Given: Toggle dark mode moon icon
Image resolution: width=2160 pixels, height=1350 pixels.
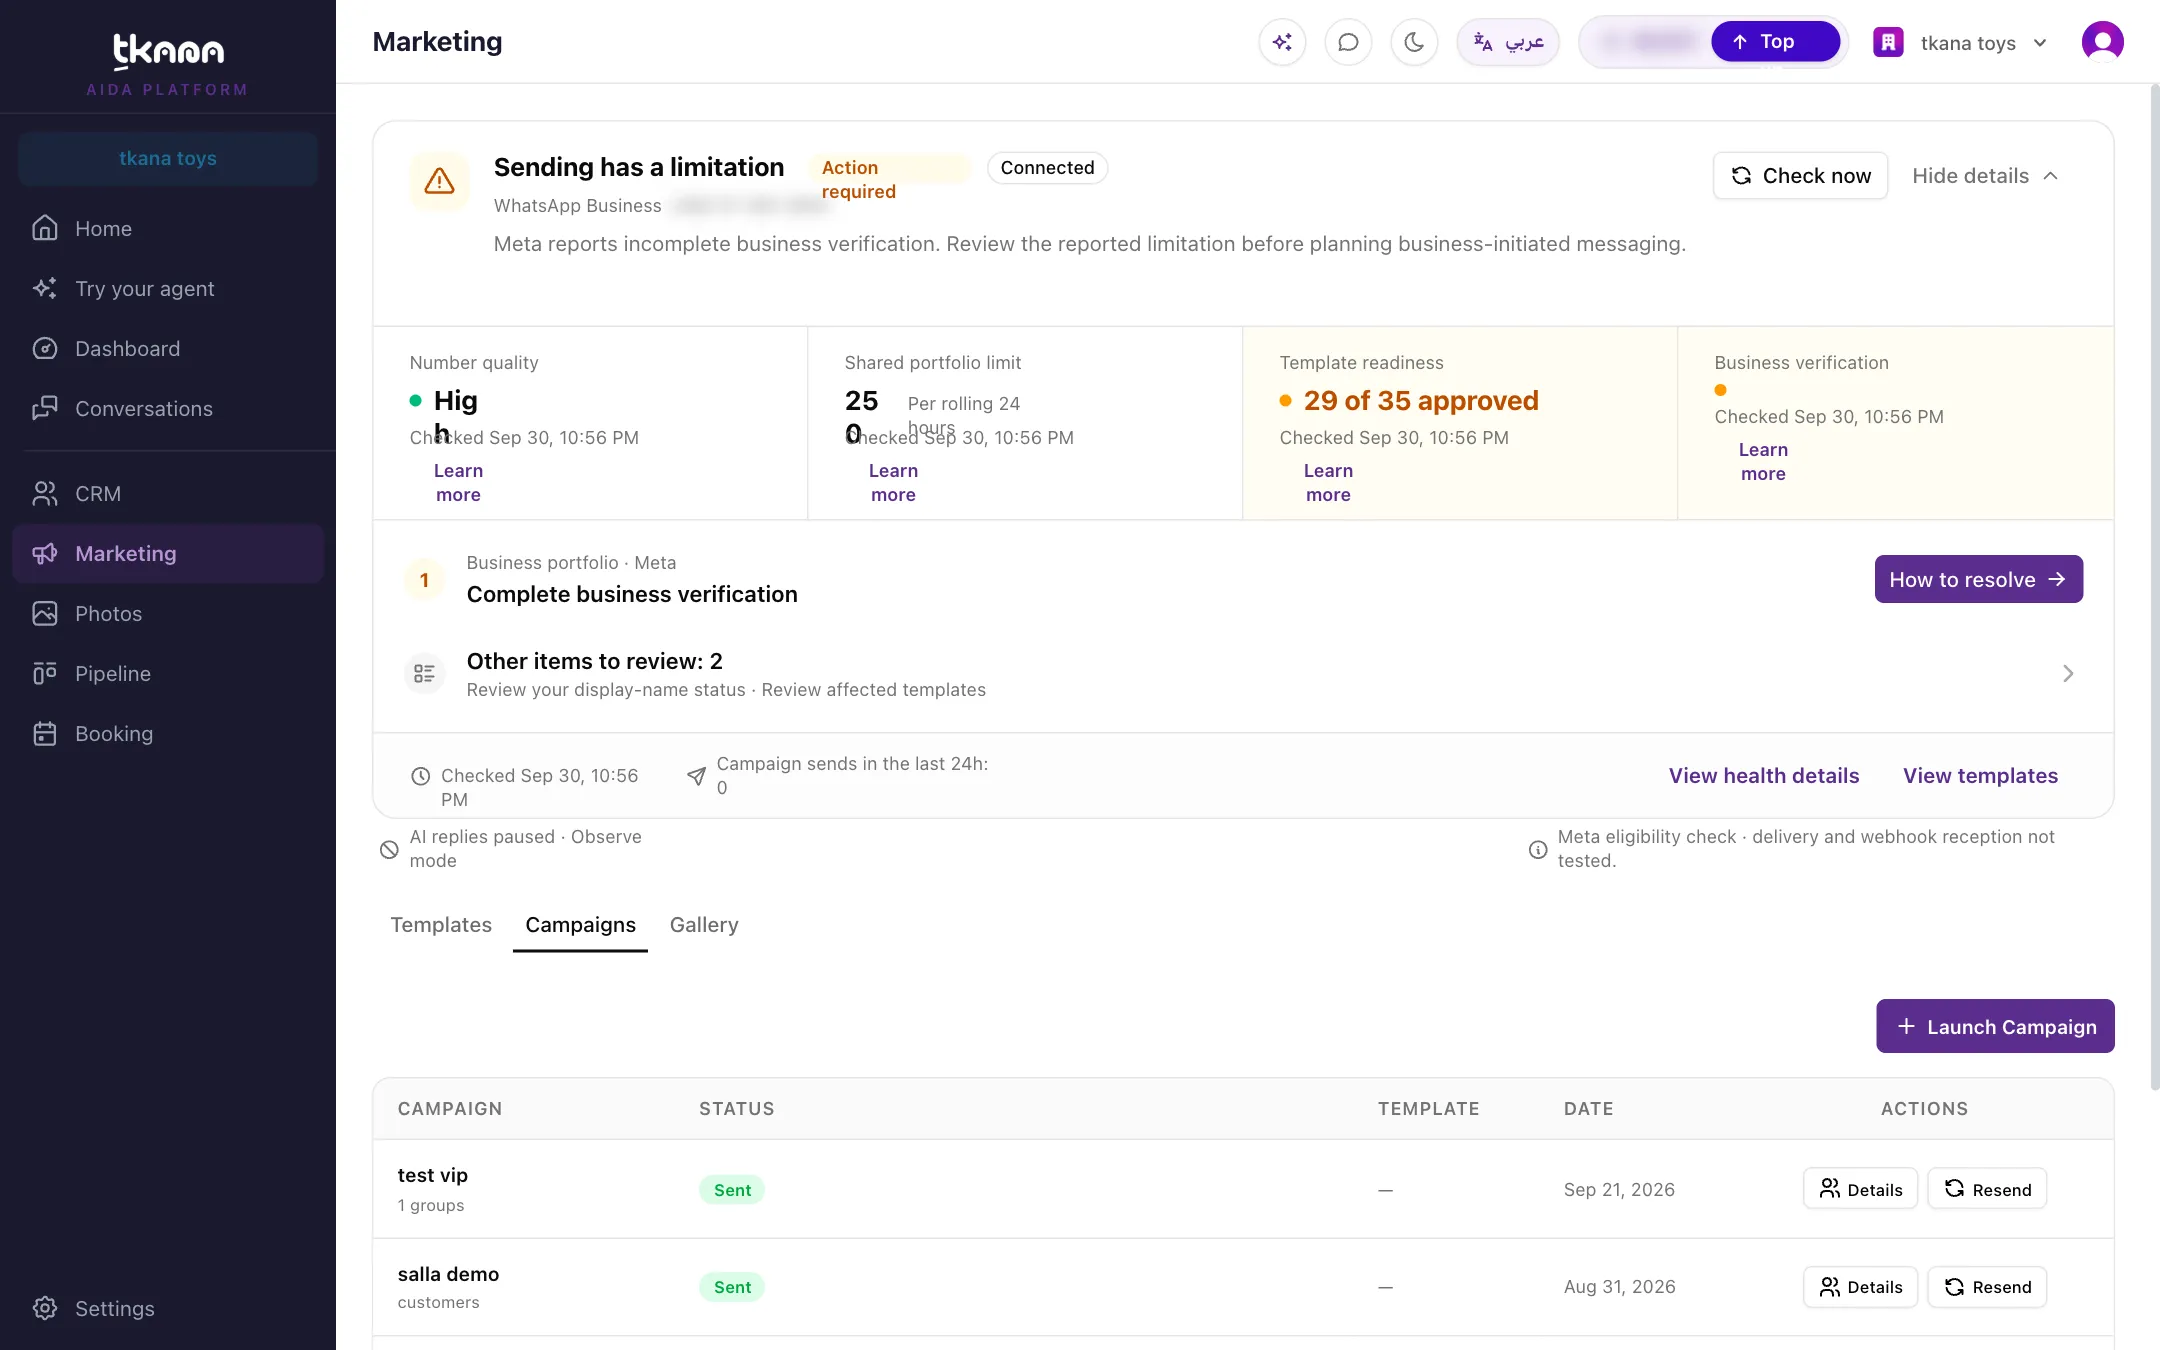Looking at the screenshot, I should tap(1414, 42).
